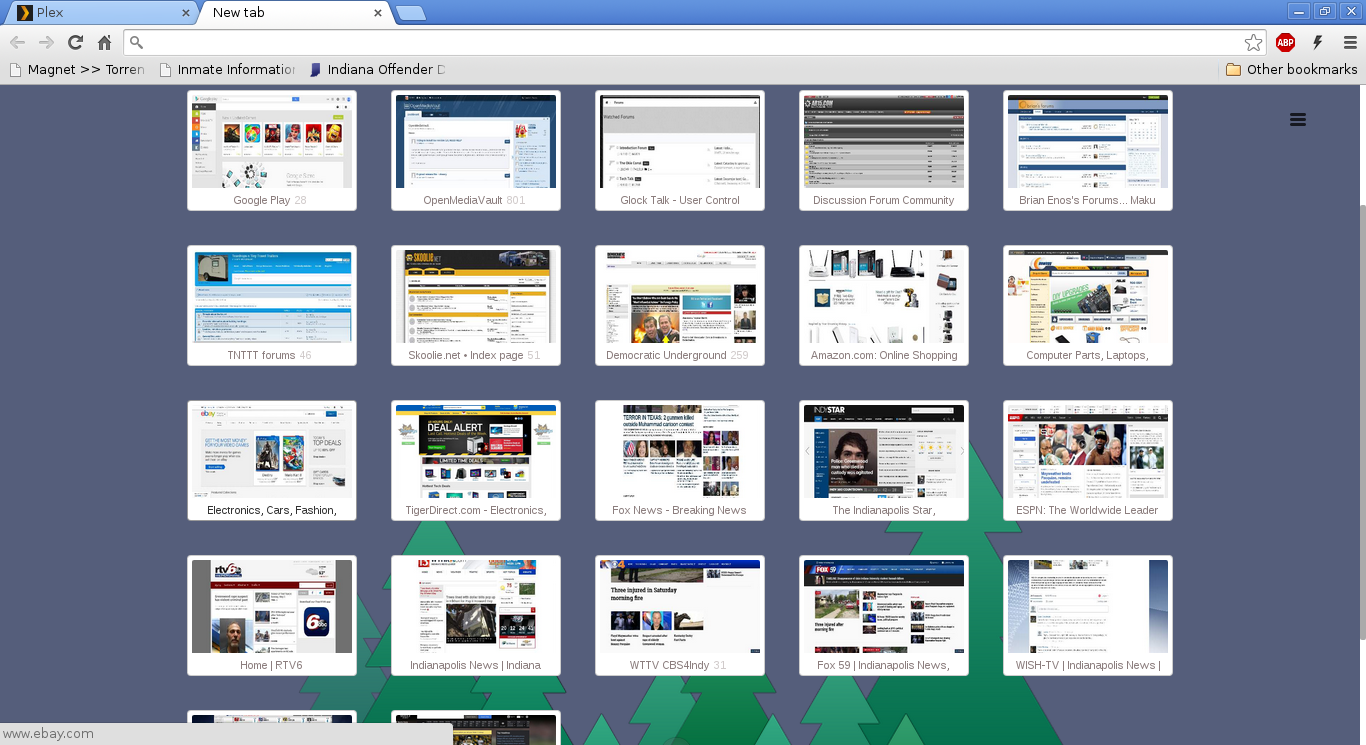Close the Plex tab
The width and height of the screenshot is (1366, 745).
pyautogui.click(x=186, y=13)
